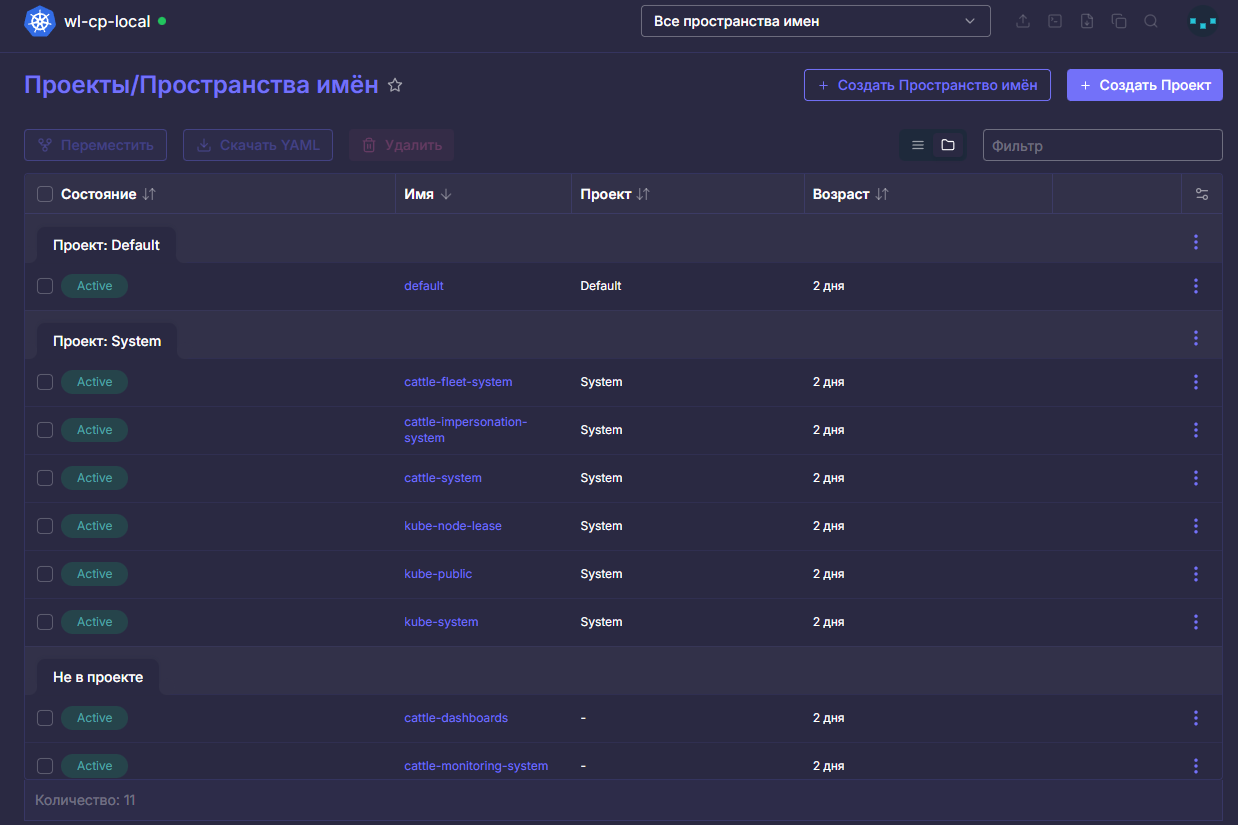Sort by Имя column header
The width and height of the screenshot is (1238, 825).
click(x=428, y=194)
